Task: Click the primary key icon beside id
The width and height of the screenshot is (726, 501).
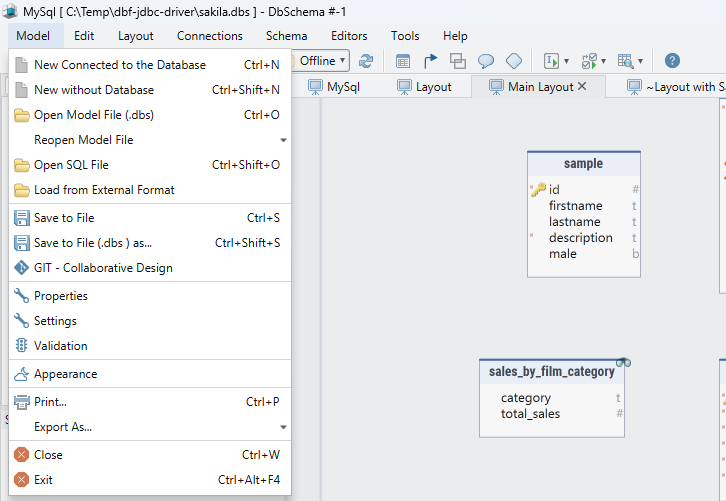Action: coord(539,189)
